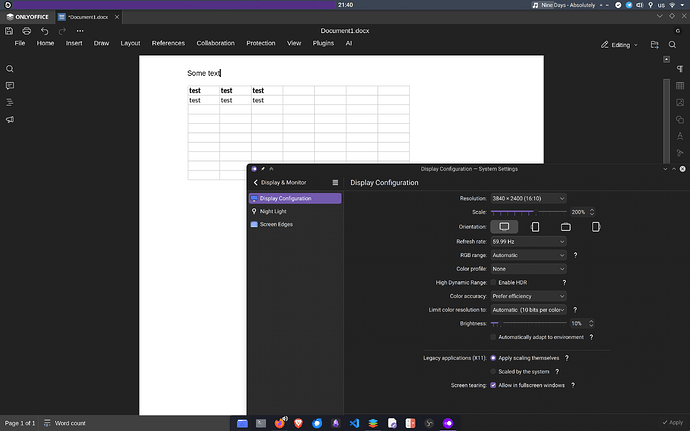Click the Feedback megaphone icon in sidebar
The image size is (690, 431).
click(10, 120)
